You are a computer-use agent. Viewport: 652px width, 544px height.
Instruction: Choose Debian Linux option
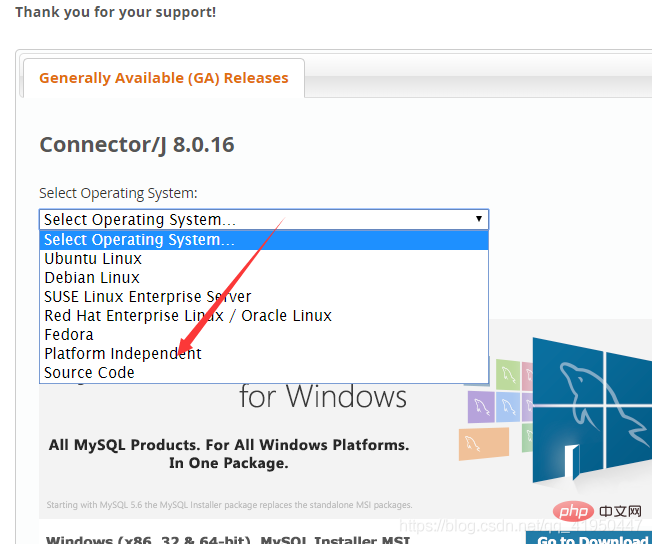click(264, 277)
